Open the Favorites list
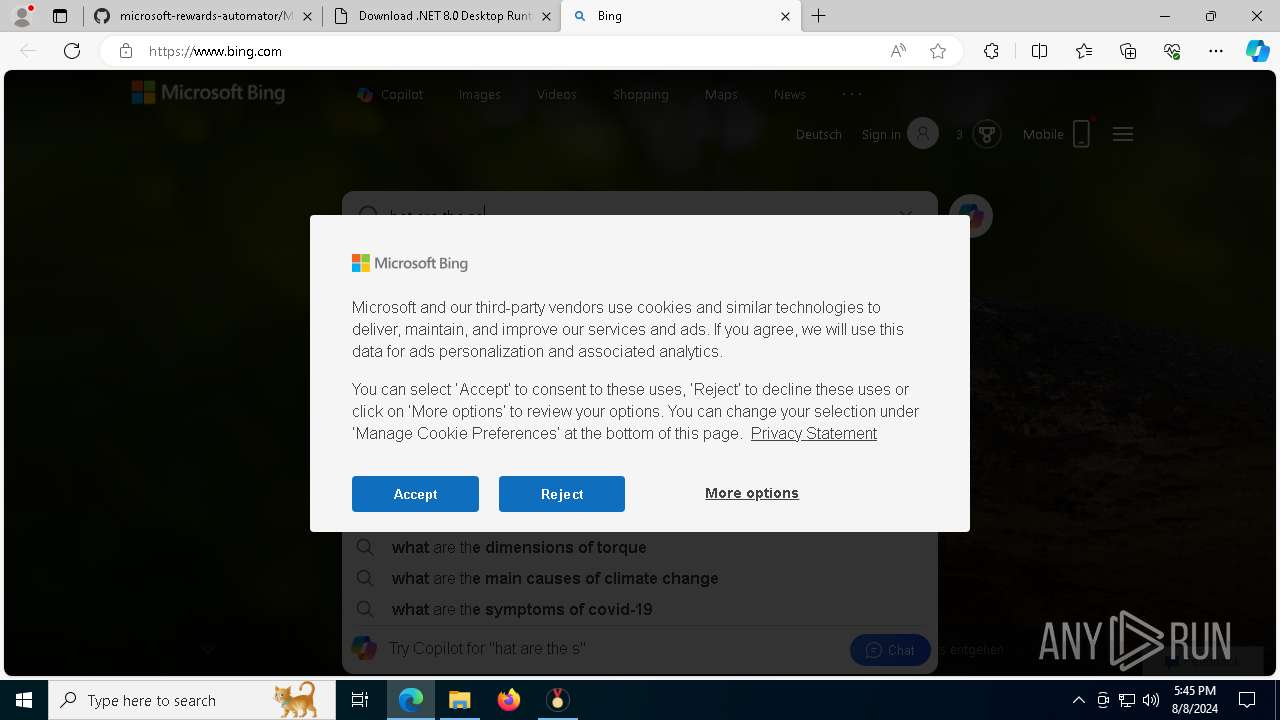The image size is (1280, 720). click(1084, 51)
